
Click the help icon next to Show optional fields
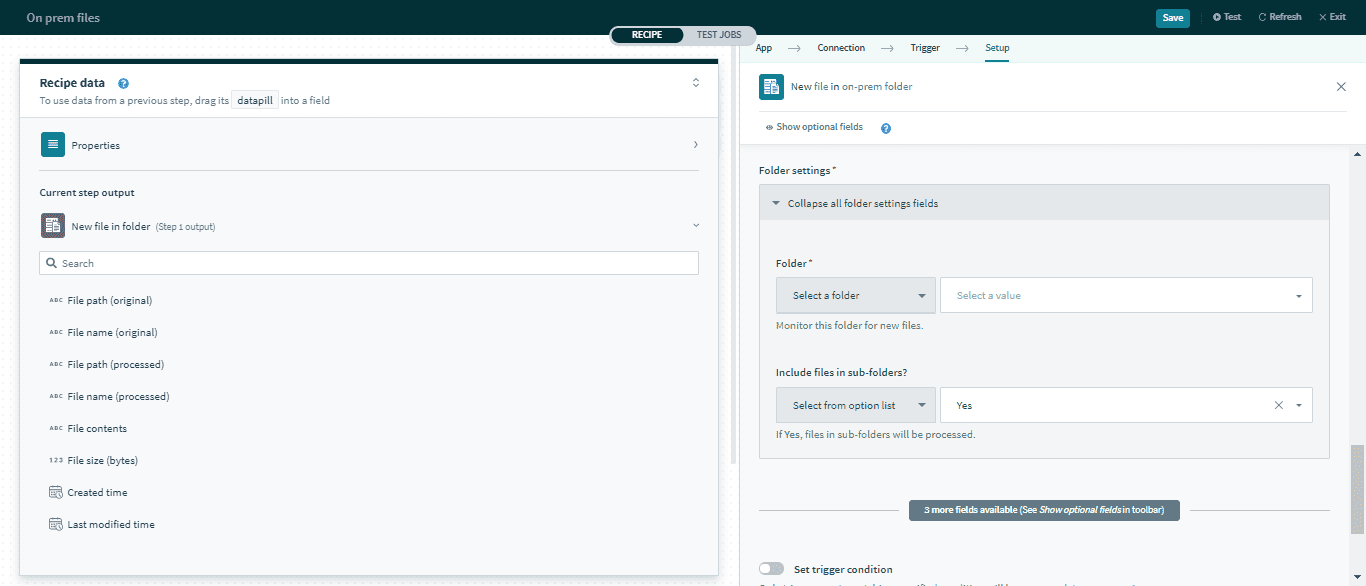886,128
